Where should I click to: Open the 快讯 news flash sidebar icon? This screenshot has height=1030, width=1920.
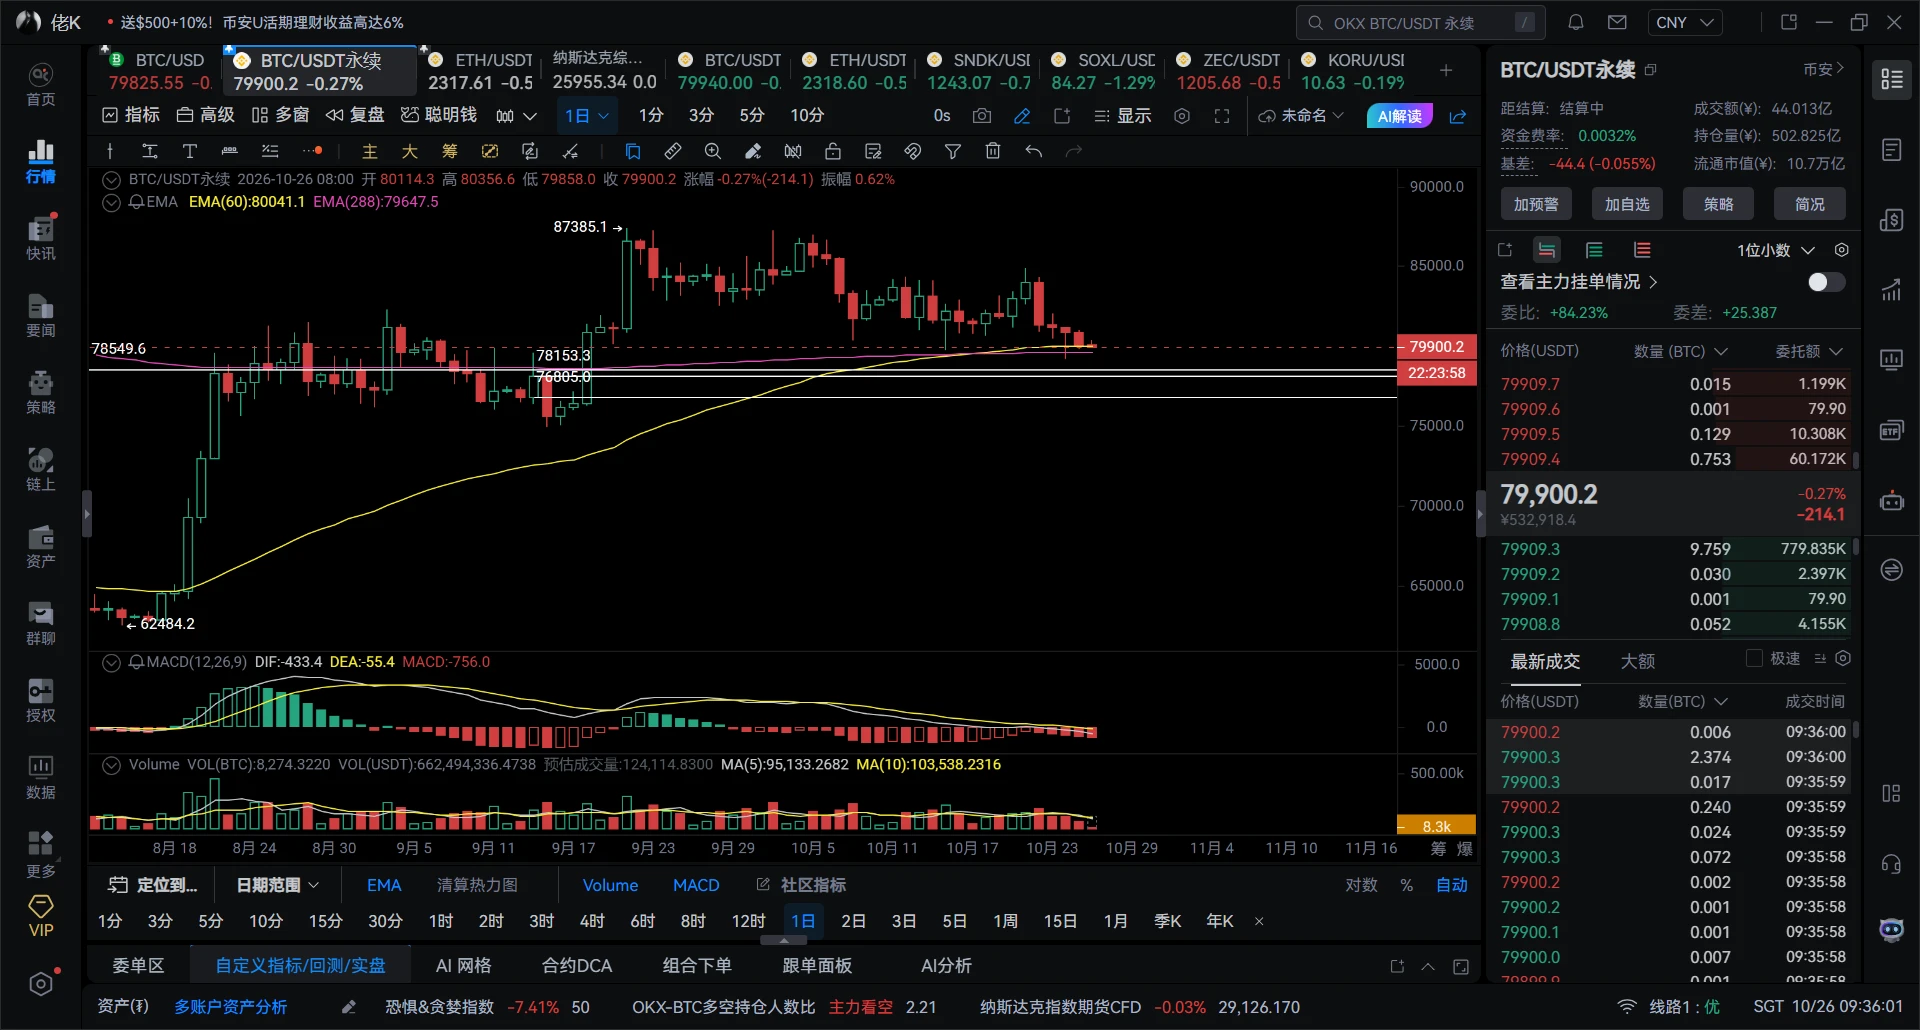click(40, 238)
